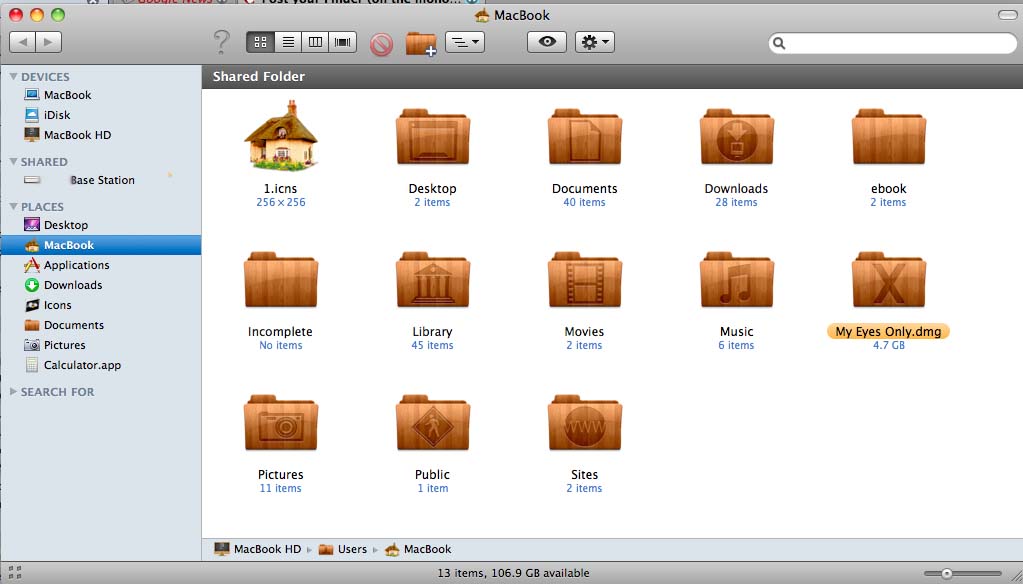Click the red delete prohibition icon
The height and width of the screenshot is (584, 1023).
coord(382,44)
